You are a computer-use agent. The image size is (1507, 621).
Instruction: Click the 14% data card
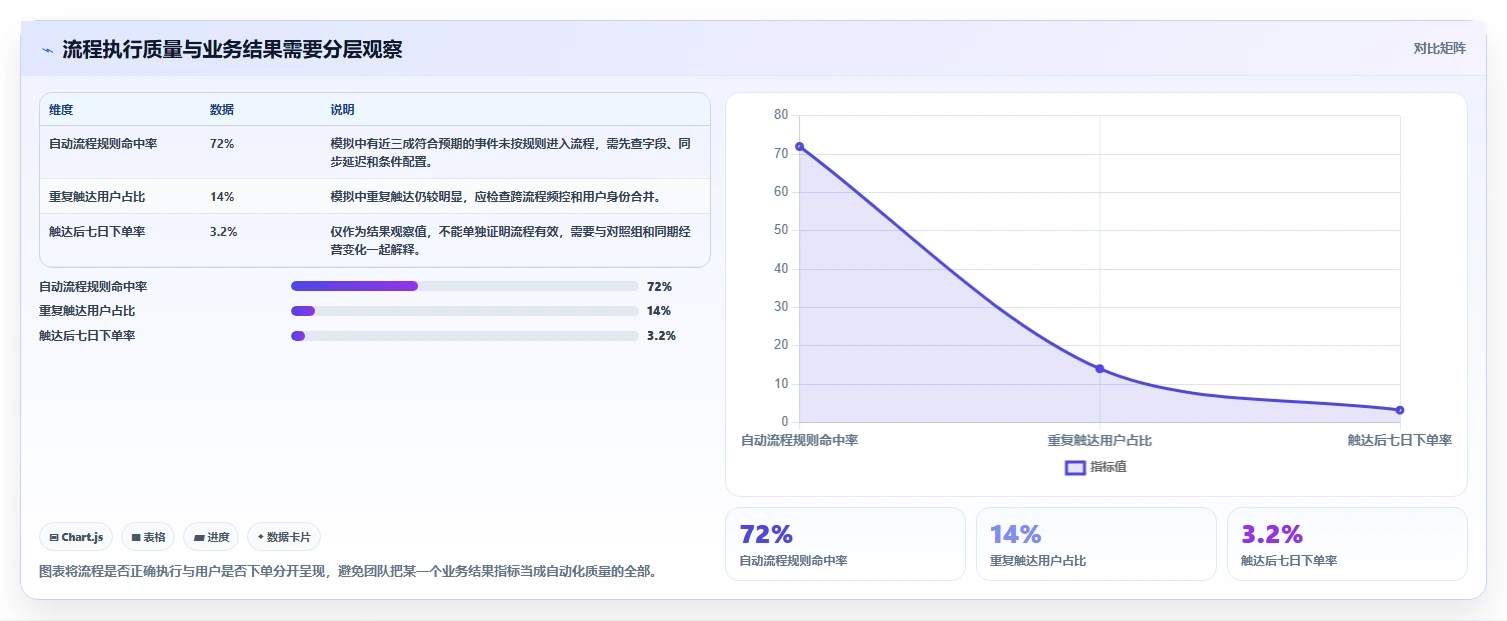(1096, 544)
